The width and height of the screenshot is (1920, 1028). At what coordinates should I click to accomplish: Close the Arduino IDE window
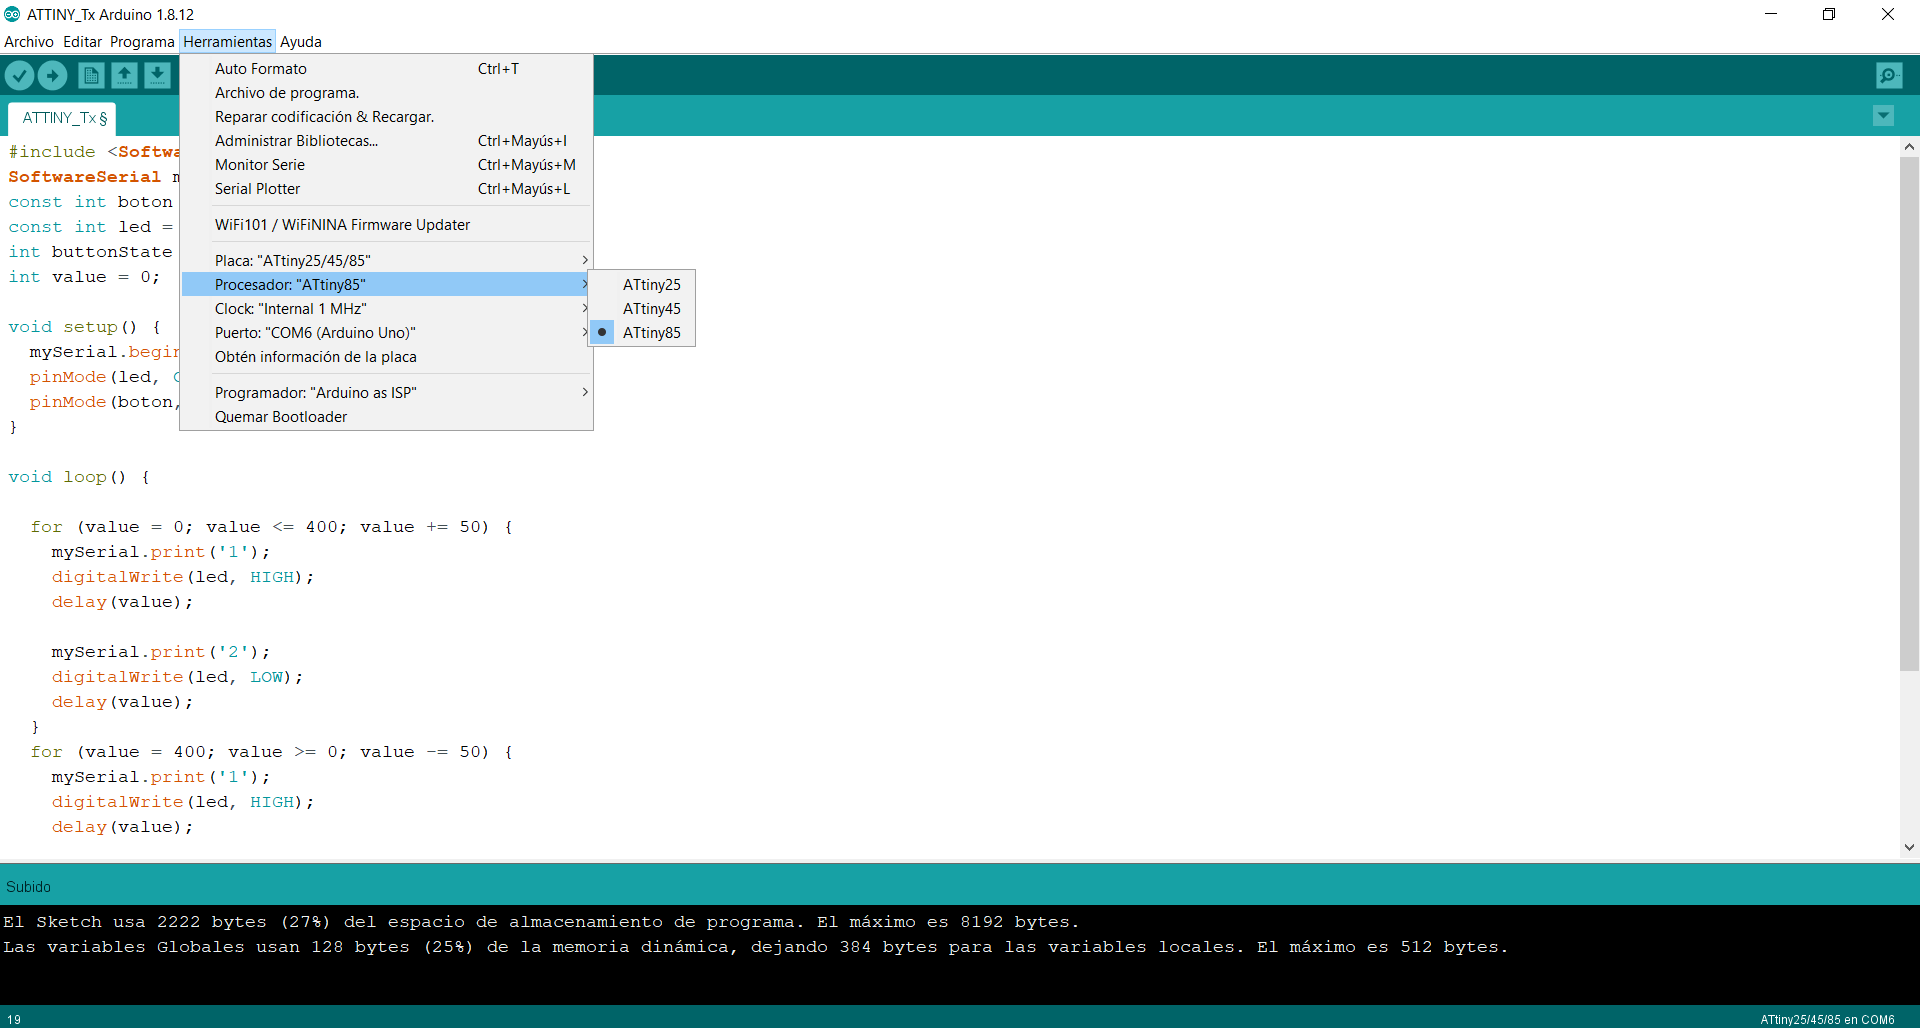pos(1888,14)
